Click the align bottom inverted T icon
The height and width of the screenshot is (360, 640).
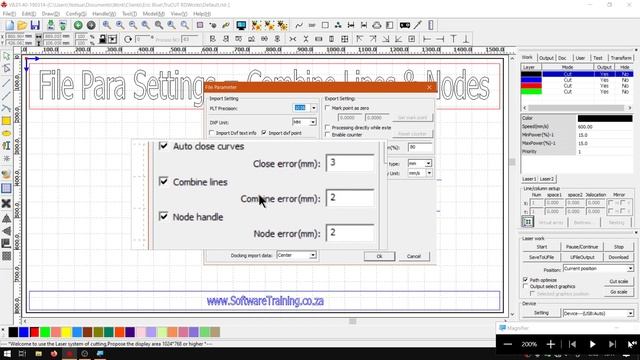(466, 39)
